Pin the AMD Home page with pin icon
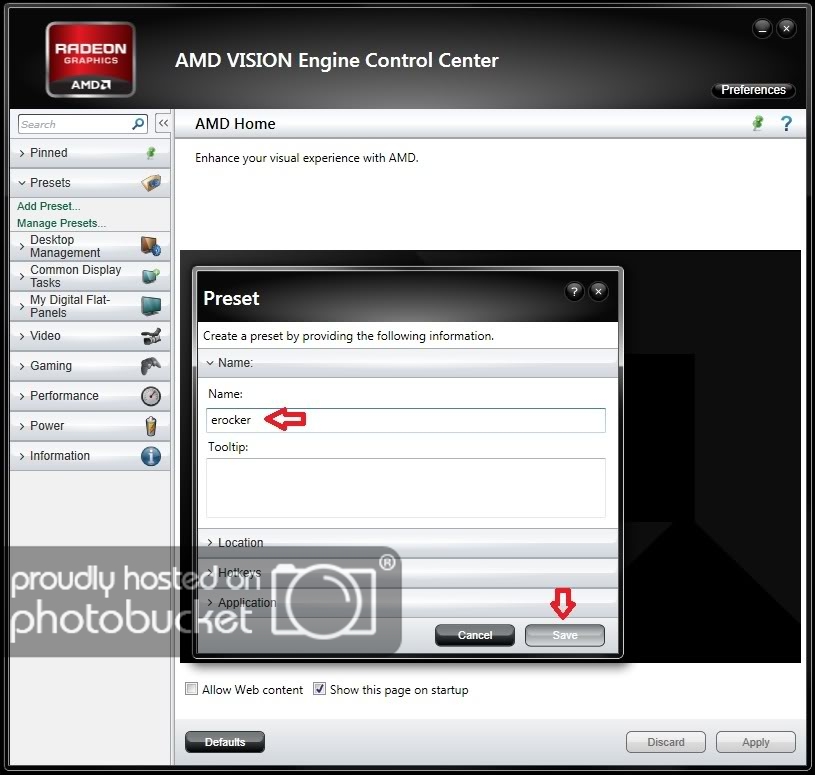This screenshot has height=775, width=815. 758,123
